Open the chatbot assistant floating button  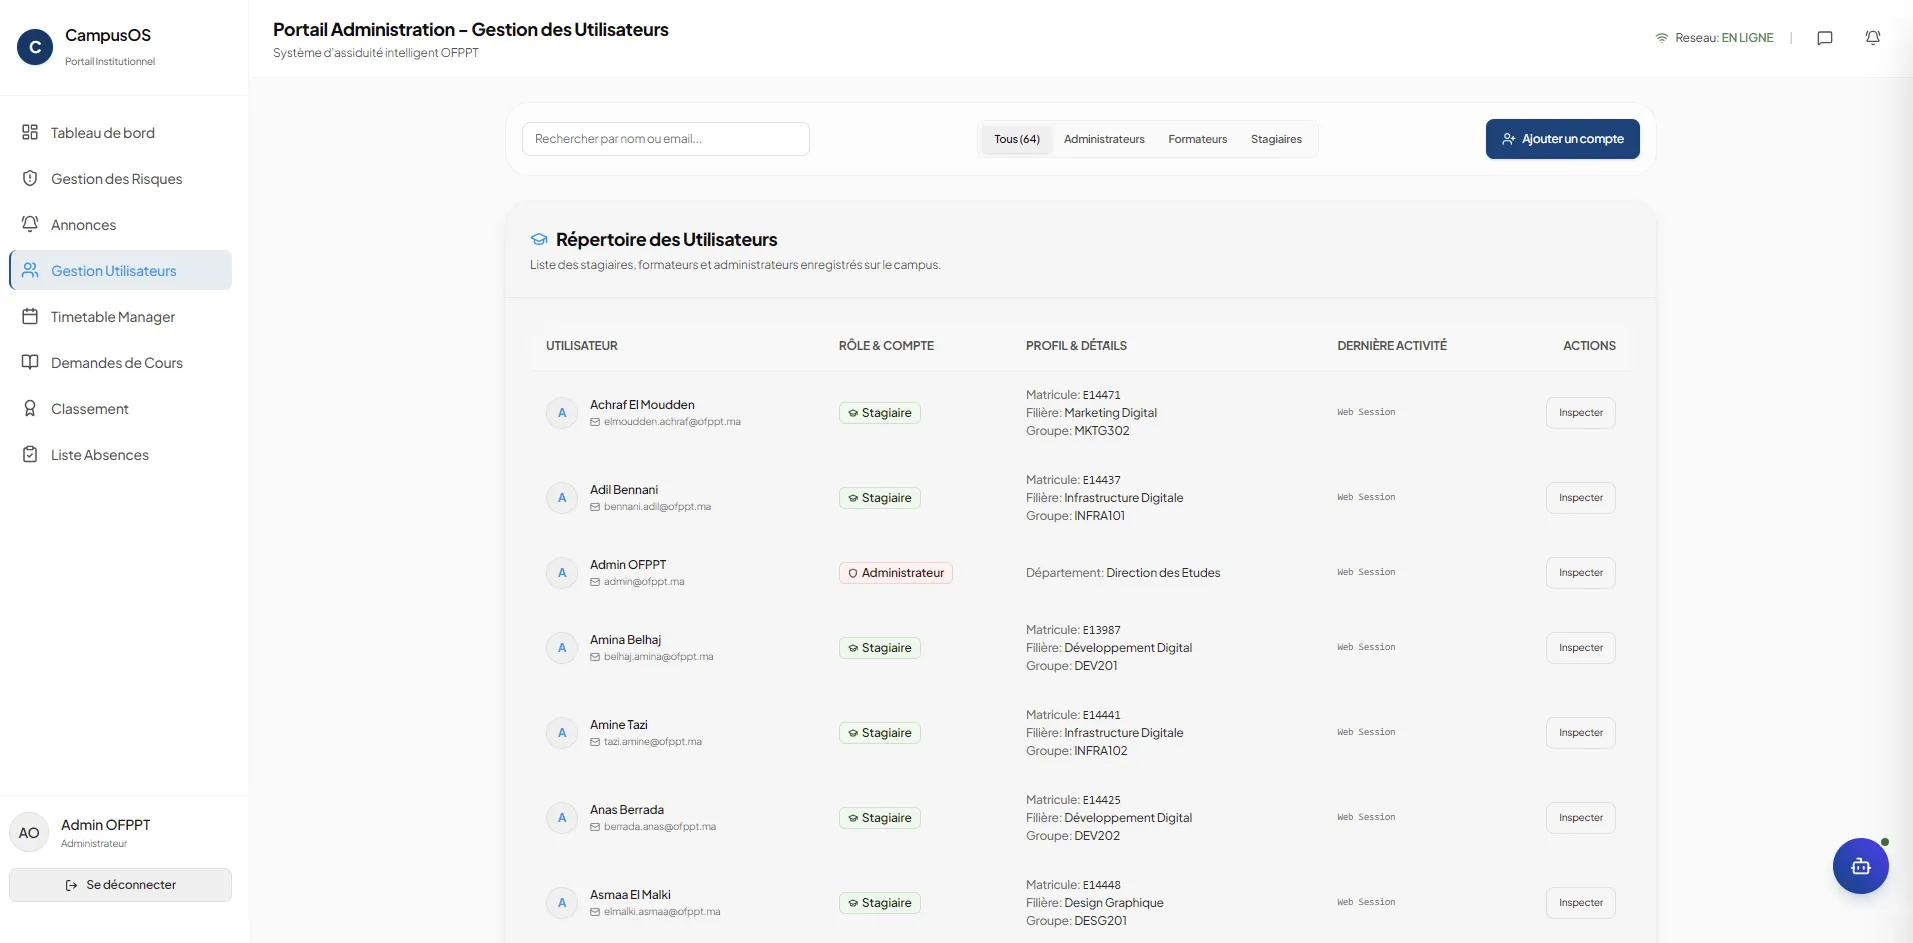click(1860, 866)
